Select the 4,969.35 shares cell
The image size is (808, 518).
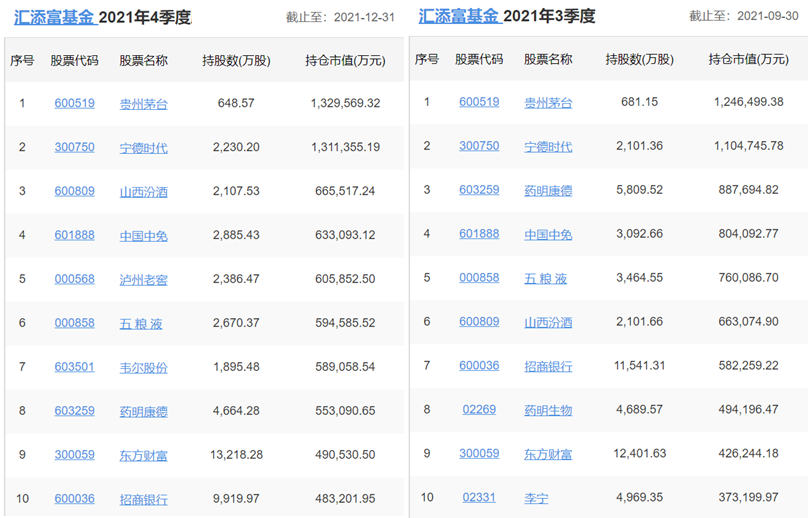[x=639, y=497]
